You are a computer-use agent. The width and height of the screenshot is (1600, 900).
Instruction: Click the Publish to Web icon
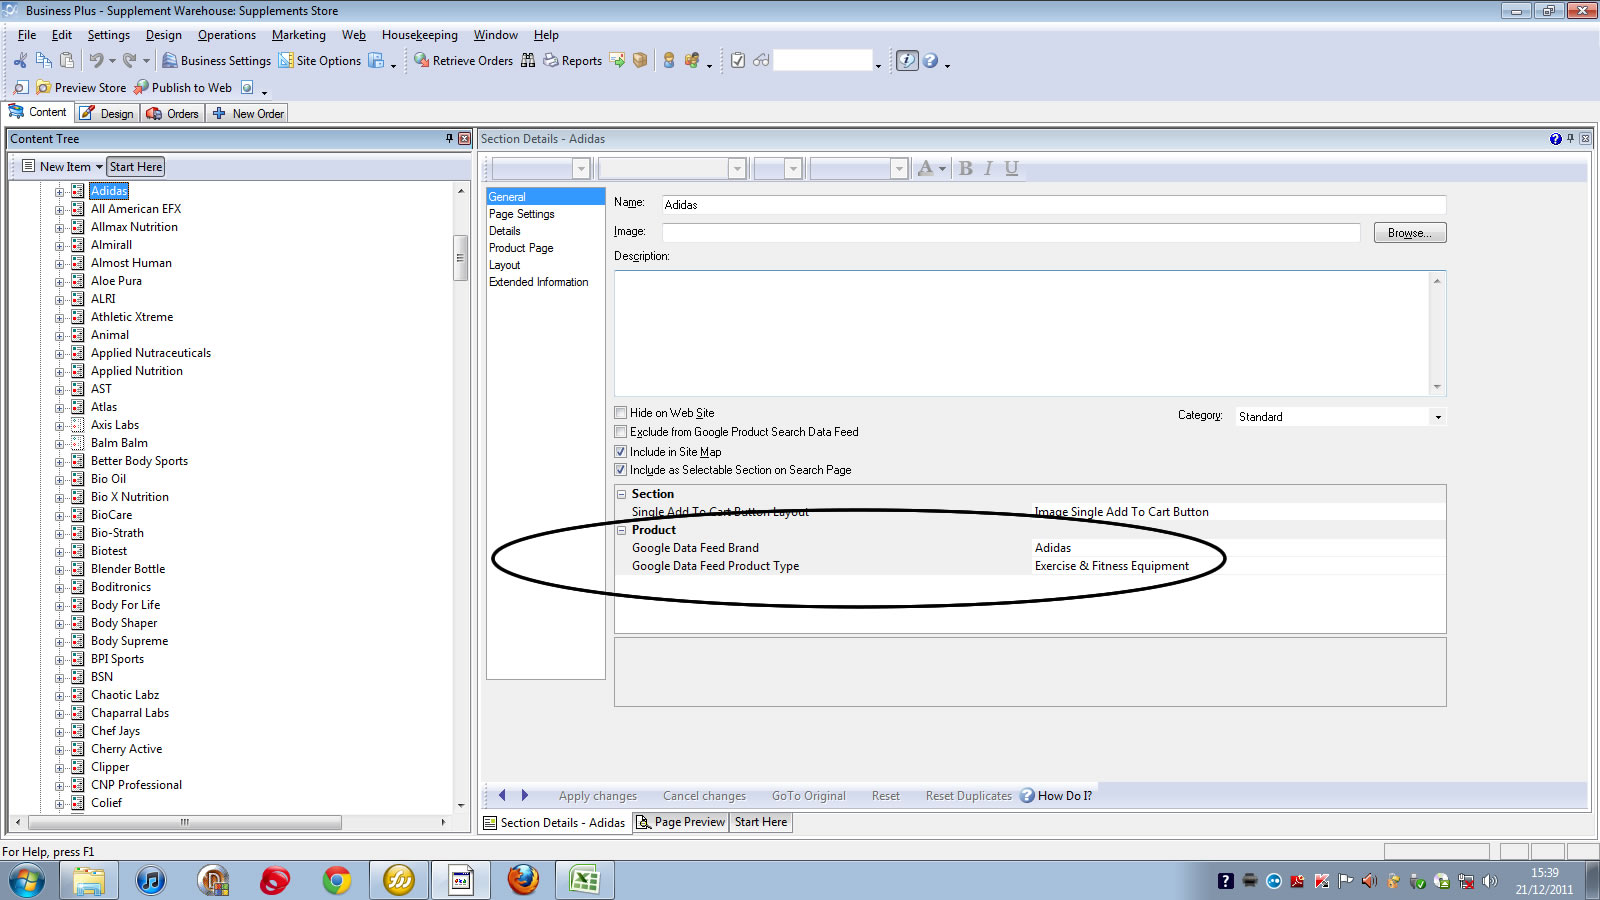click(142, 88)
